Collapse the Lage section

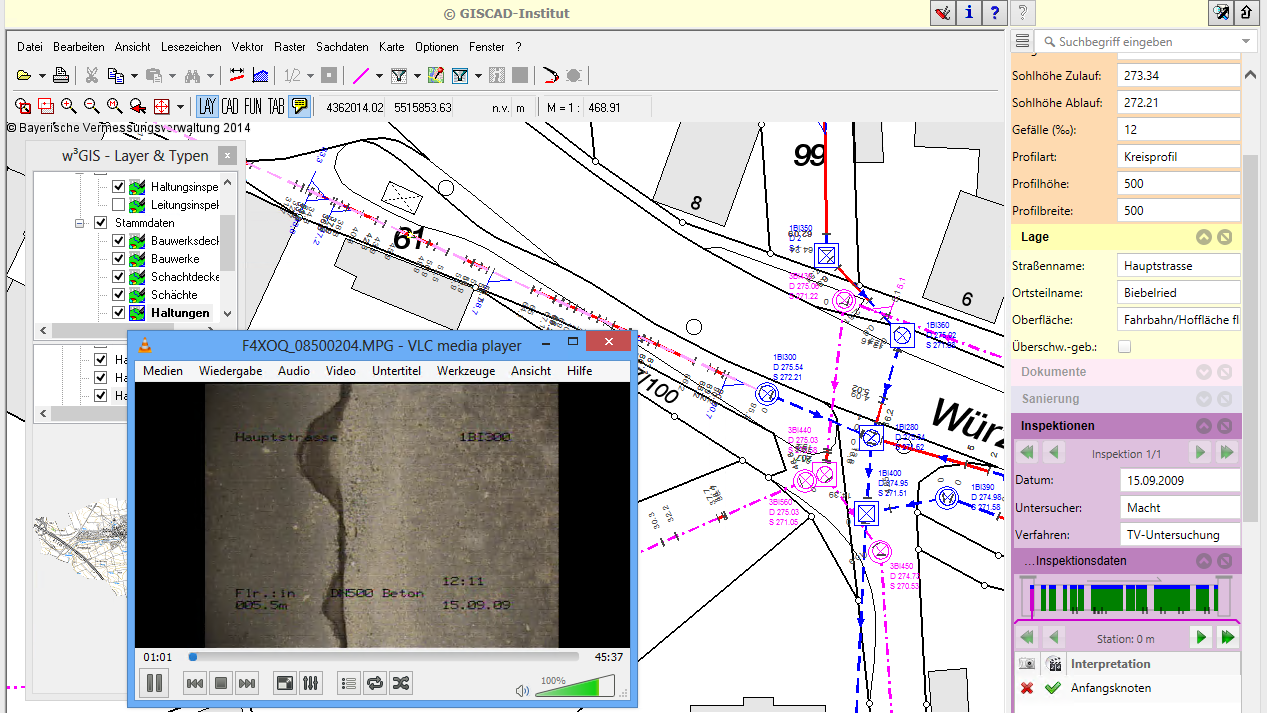point(1204,237)
